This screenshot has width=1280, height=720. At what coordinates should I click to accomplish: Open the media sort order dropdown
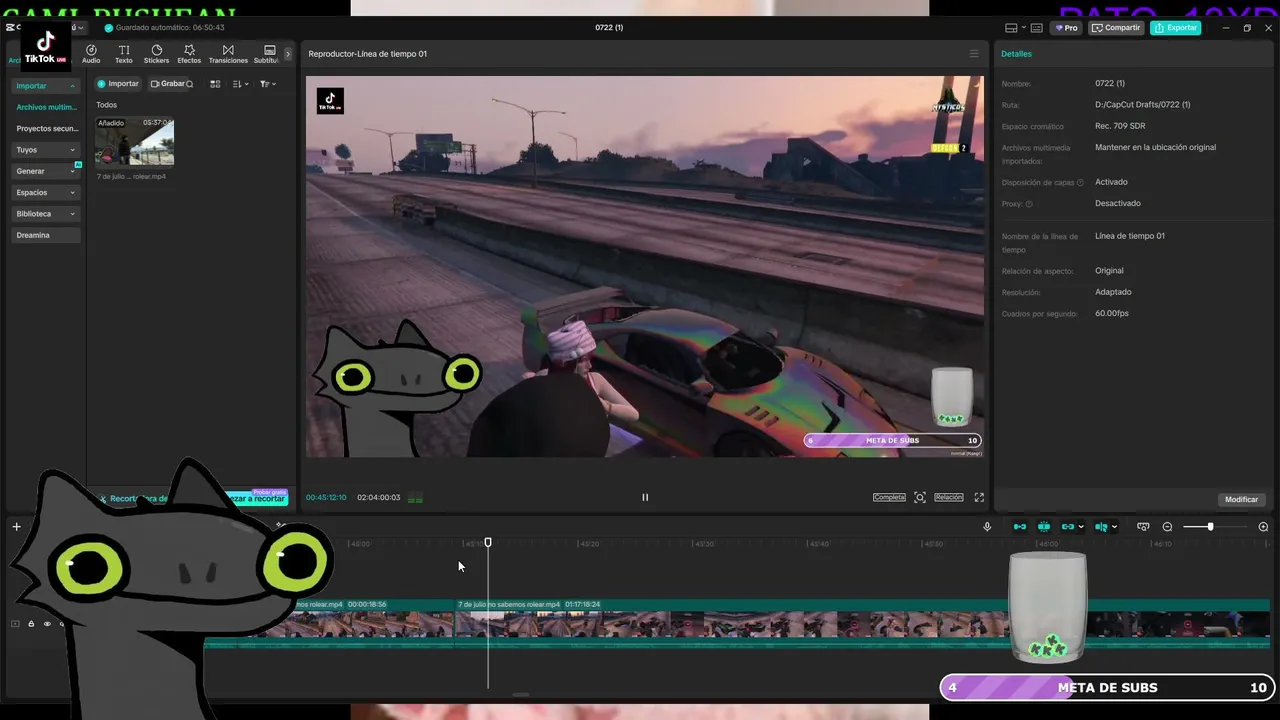[x=241, y=84]
